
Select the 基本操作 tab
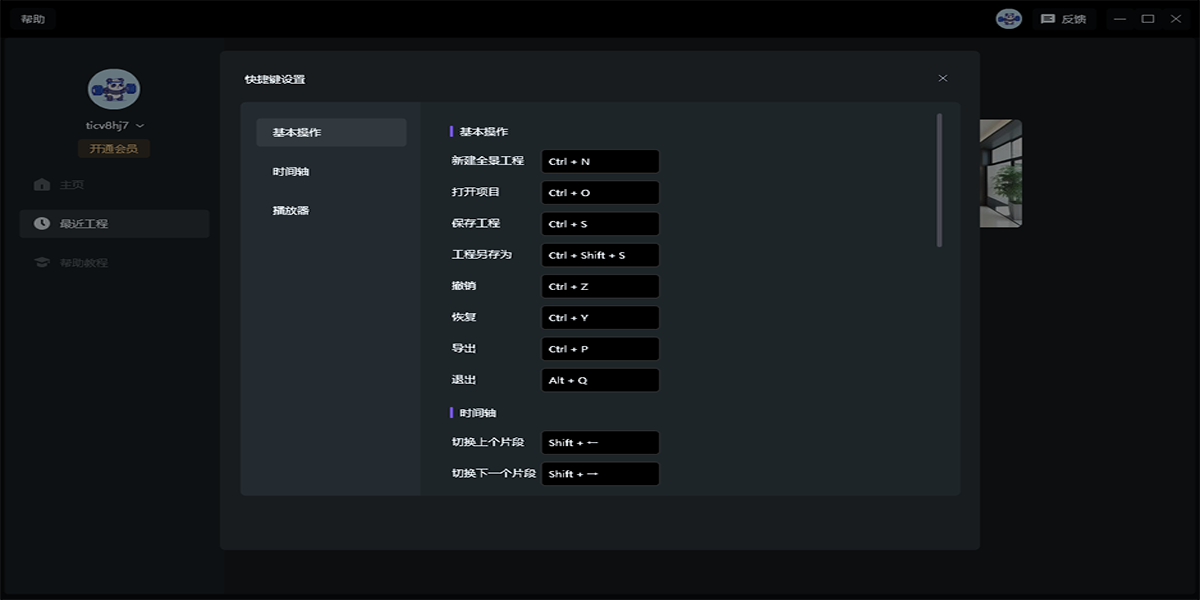[x=331, y=133]
